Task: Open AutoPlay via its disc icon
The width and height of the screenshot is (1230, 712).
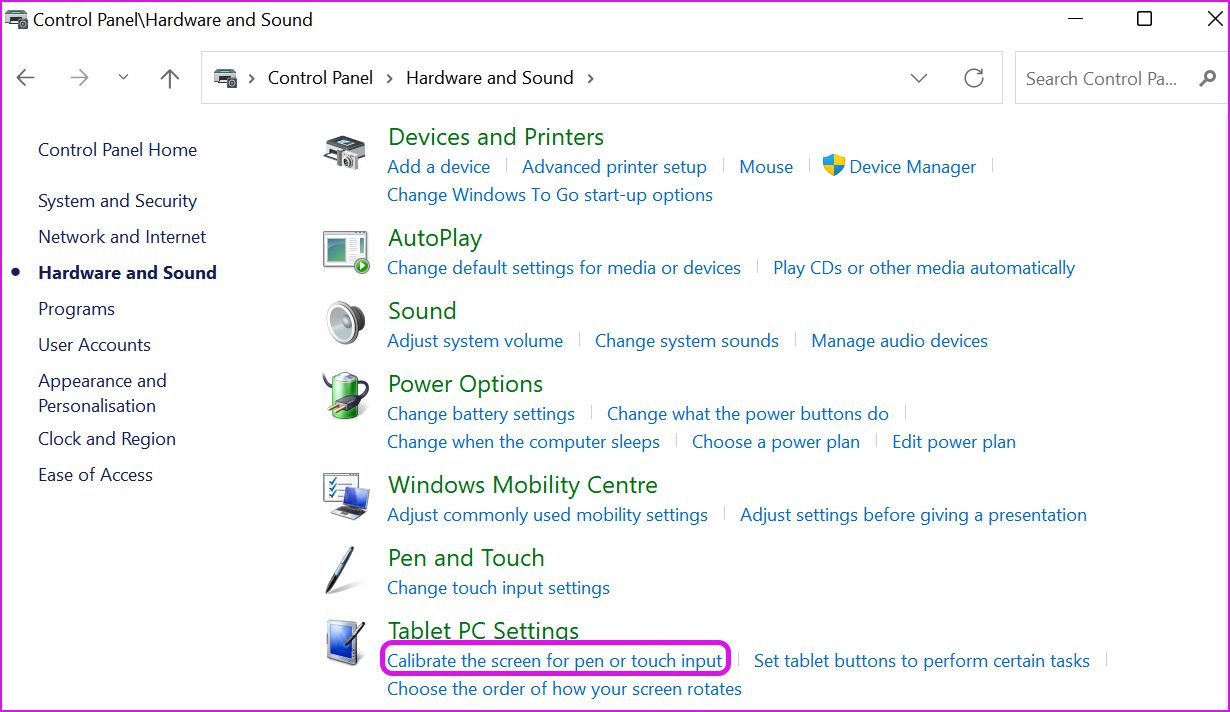Action: coord(344,250)
